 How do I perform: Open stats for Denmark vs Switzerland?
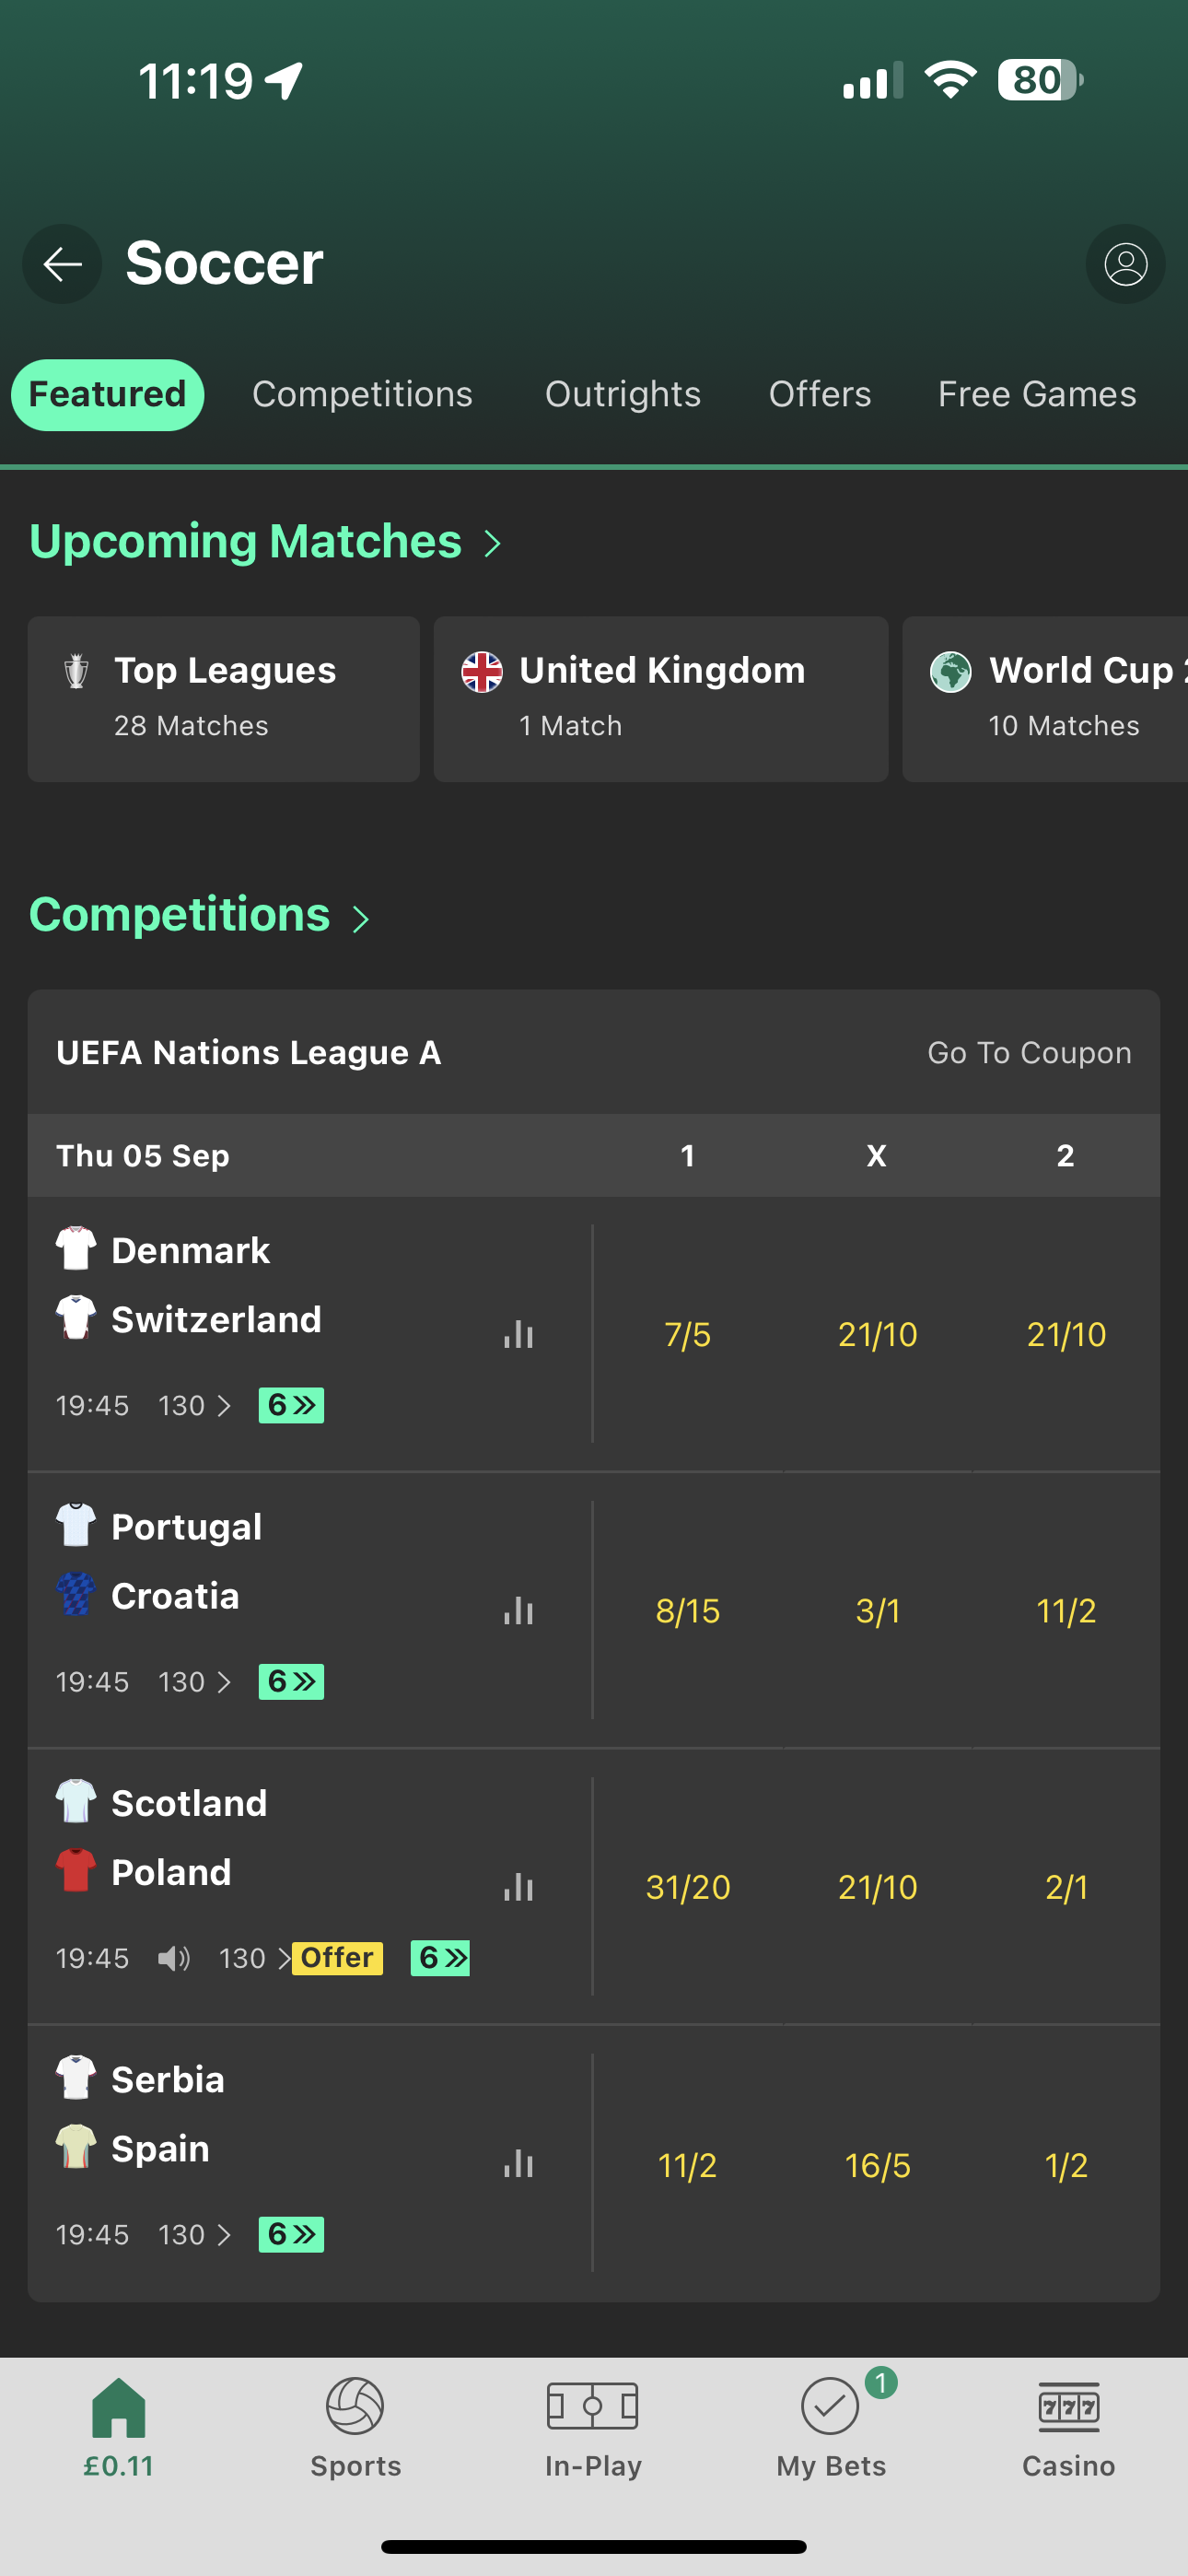coord(518,1334)
